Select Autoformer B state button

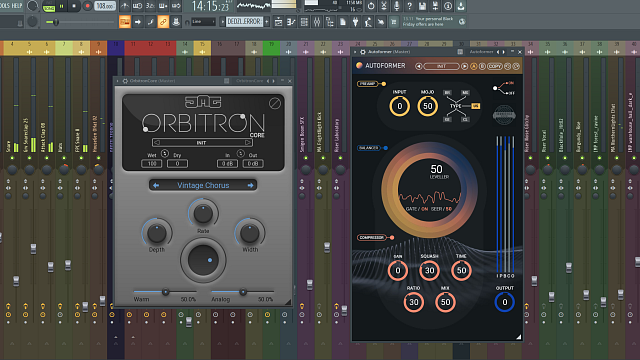click(482, 66)
